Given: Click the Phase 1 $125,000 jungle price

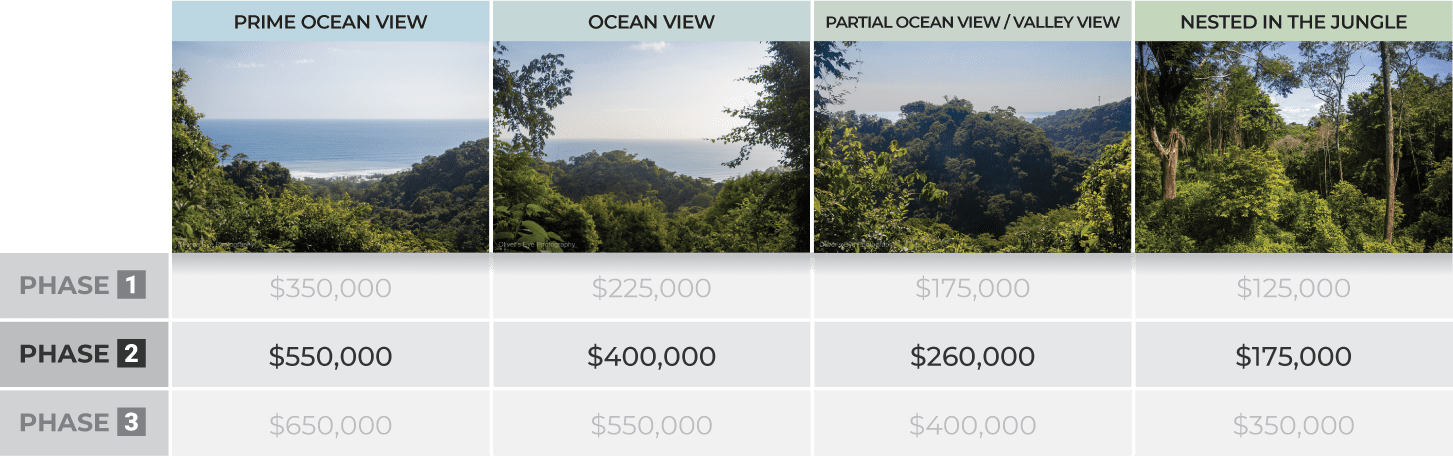Looking at the screenshot, I should (x=1293, y=289).
